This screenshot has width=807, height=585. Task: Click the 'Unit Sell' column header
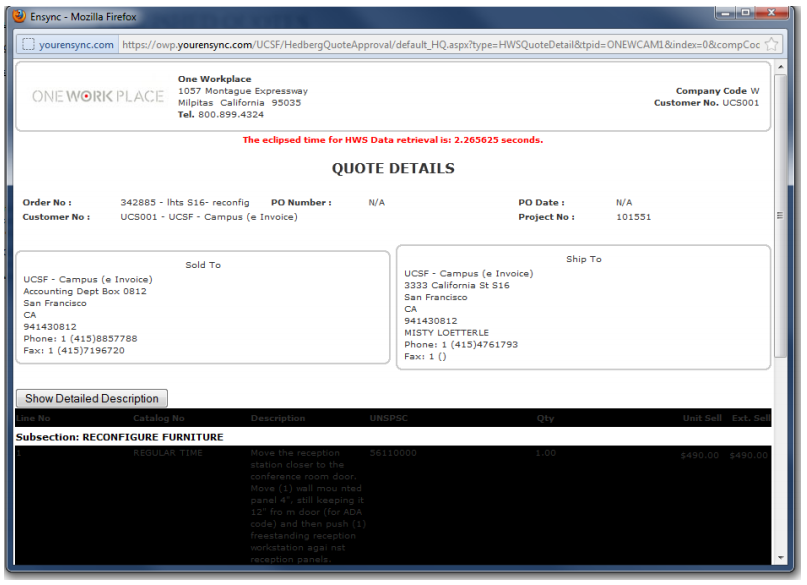click(x=702, y=418)
